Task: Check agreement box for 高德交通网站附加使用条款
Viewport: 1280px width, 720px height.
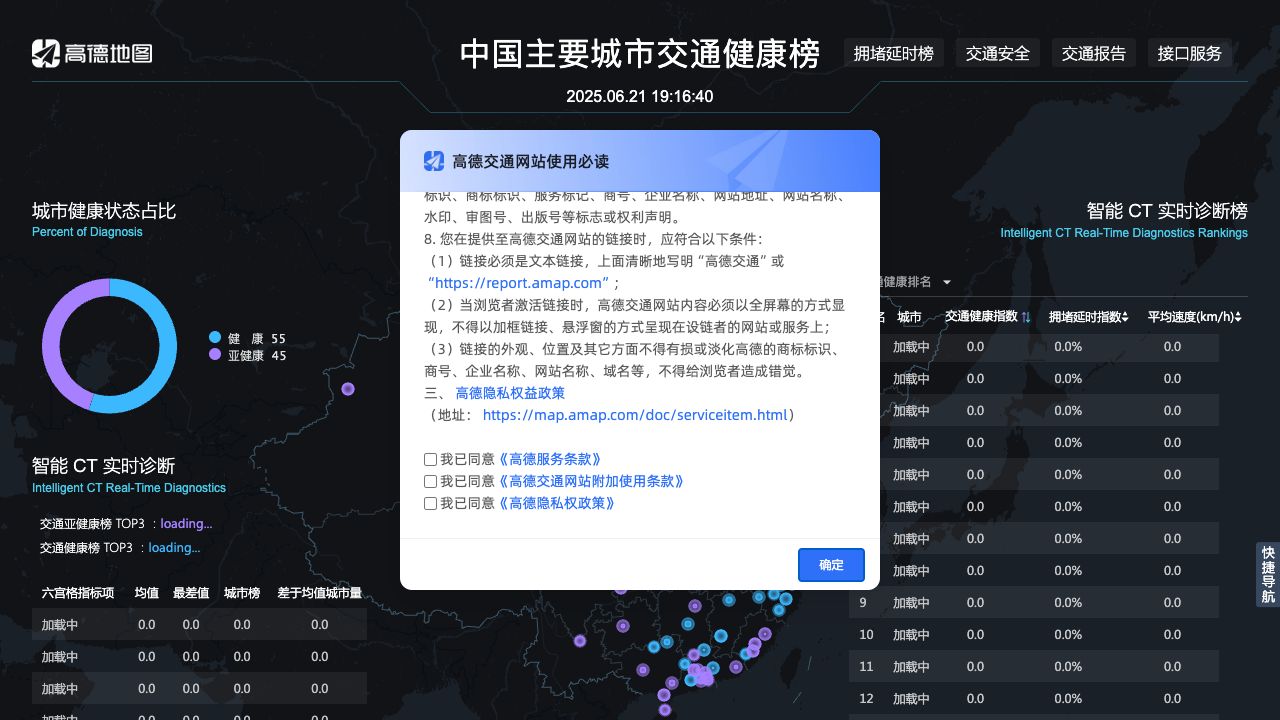Action: (431, 481)
